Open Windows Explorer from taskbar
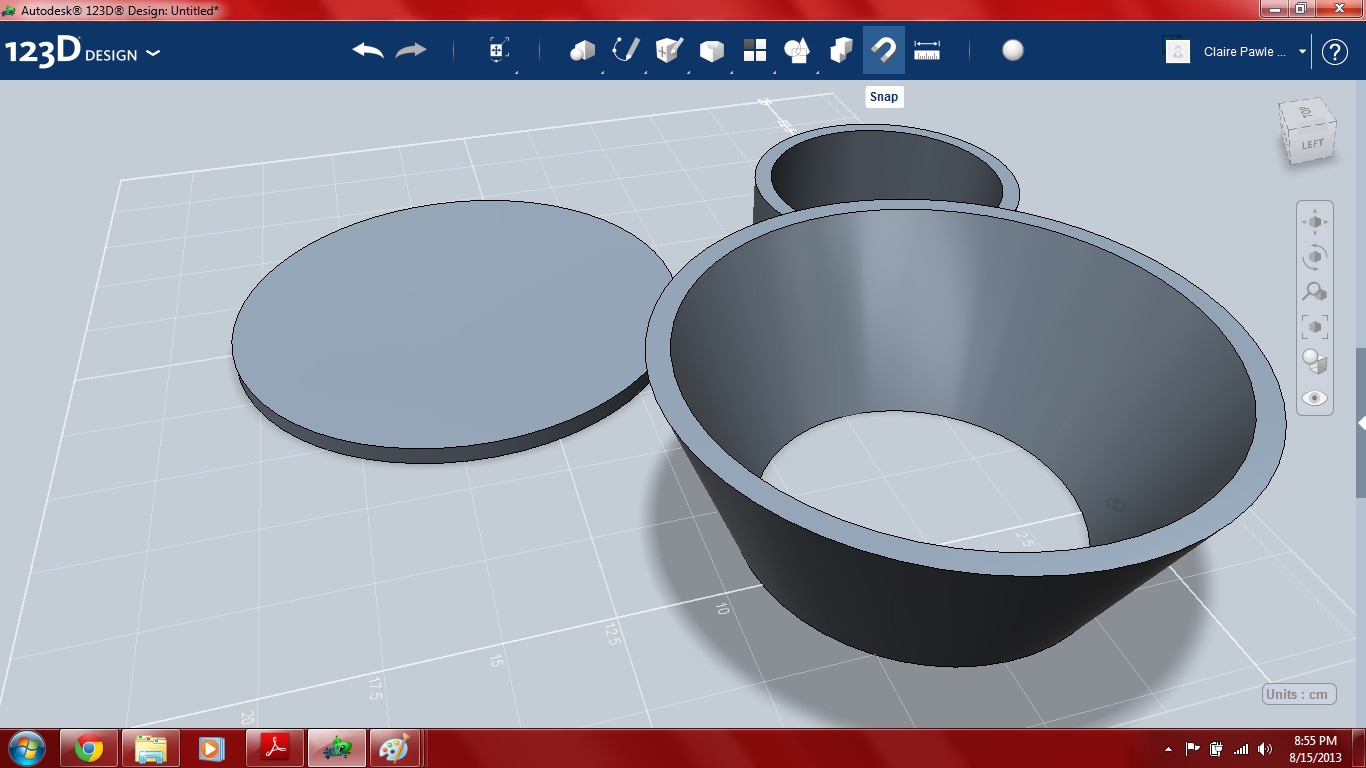This screenshot has width=1366, height=768. point(150,748)
